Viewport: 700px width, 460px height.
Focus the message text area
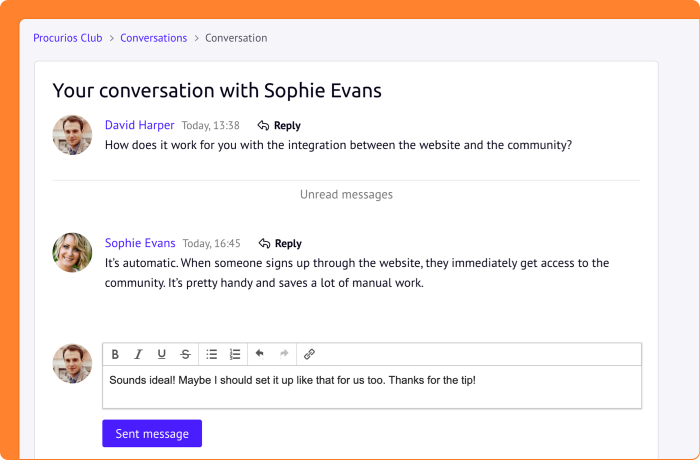[x=372, y=387]
